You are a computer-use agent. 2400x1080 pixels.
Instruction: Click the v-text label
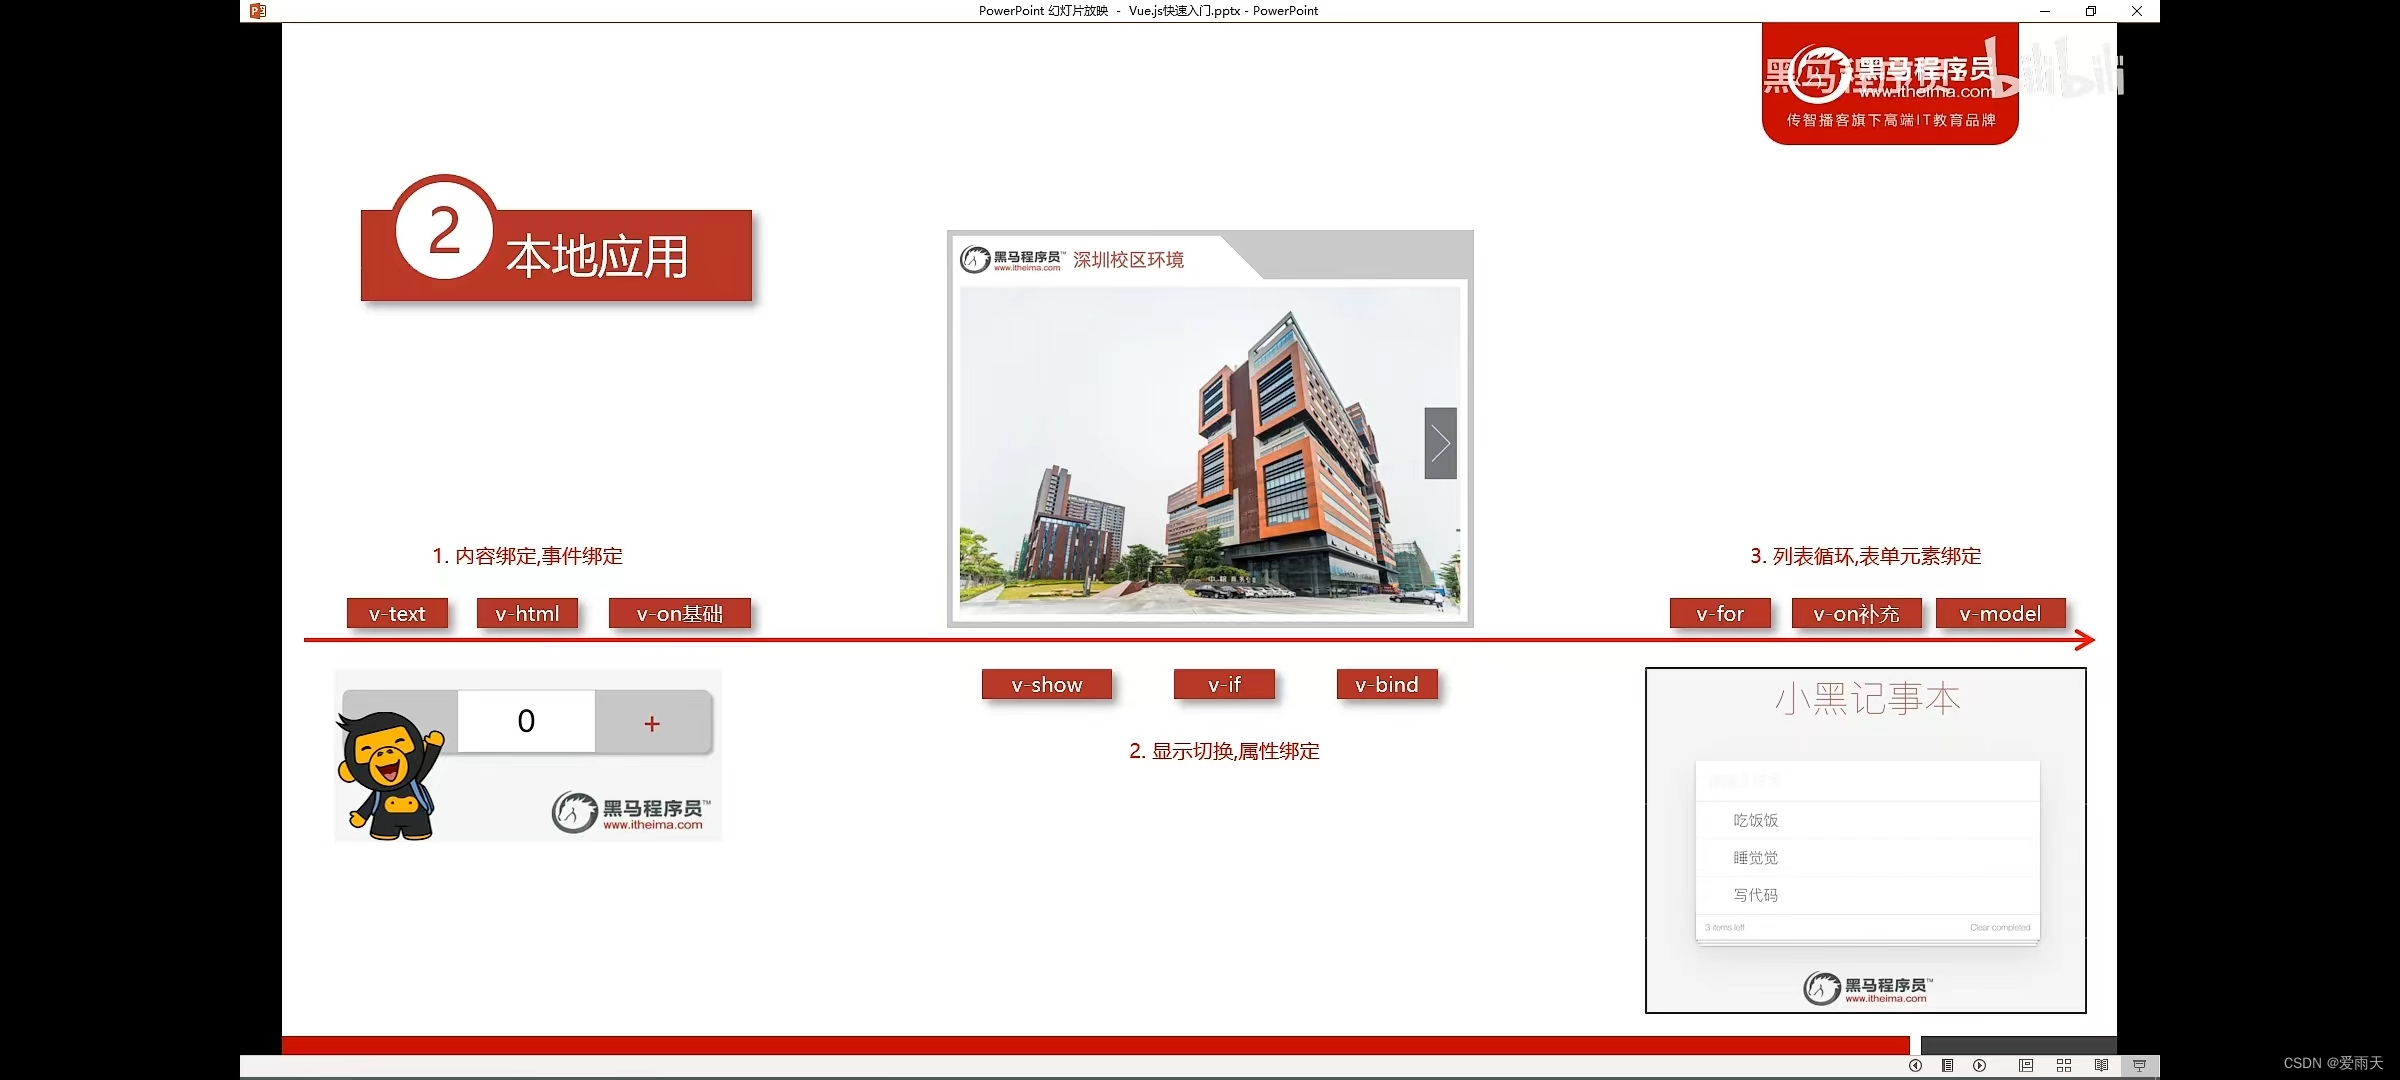click(x=397, y=614)
